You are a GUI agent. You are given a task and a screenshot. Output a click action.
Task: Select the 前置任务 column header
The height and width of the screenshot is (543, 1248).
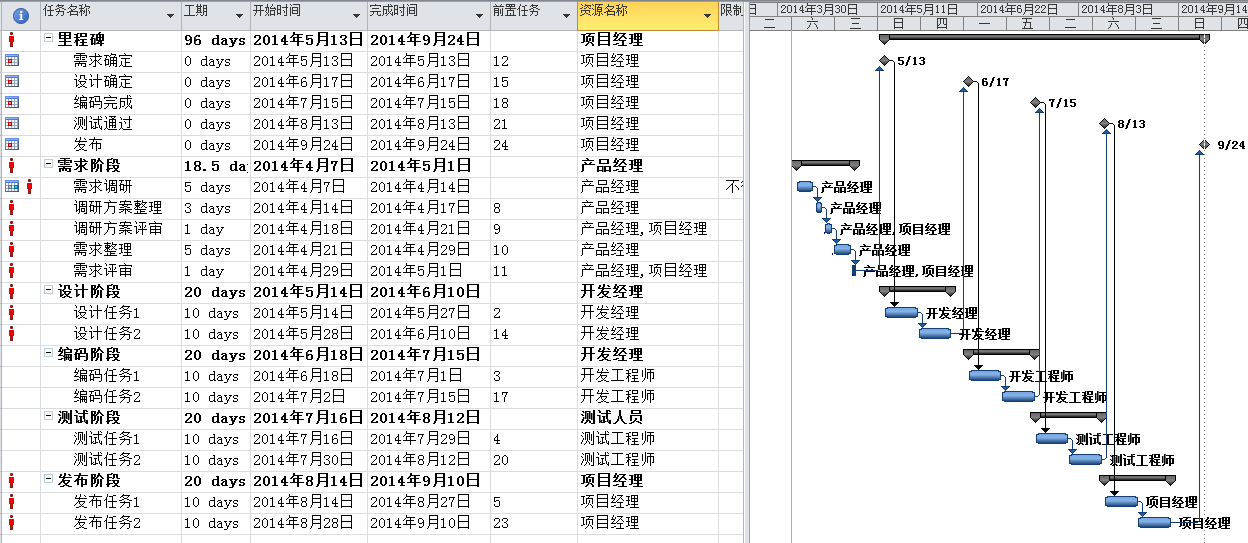533,15
